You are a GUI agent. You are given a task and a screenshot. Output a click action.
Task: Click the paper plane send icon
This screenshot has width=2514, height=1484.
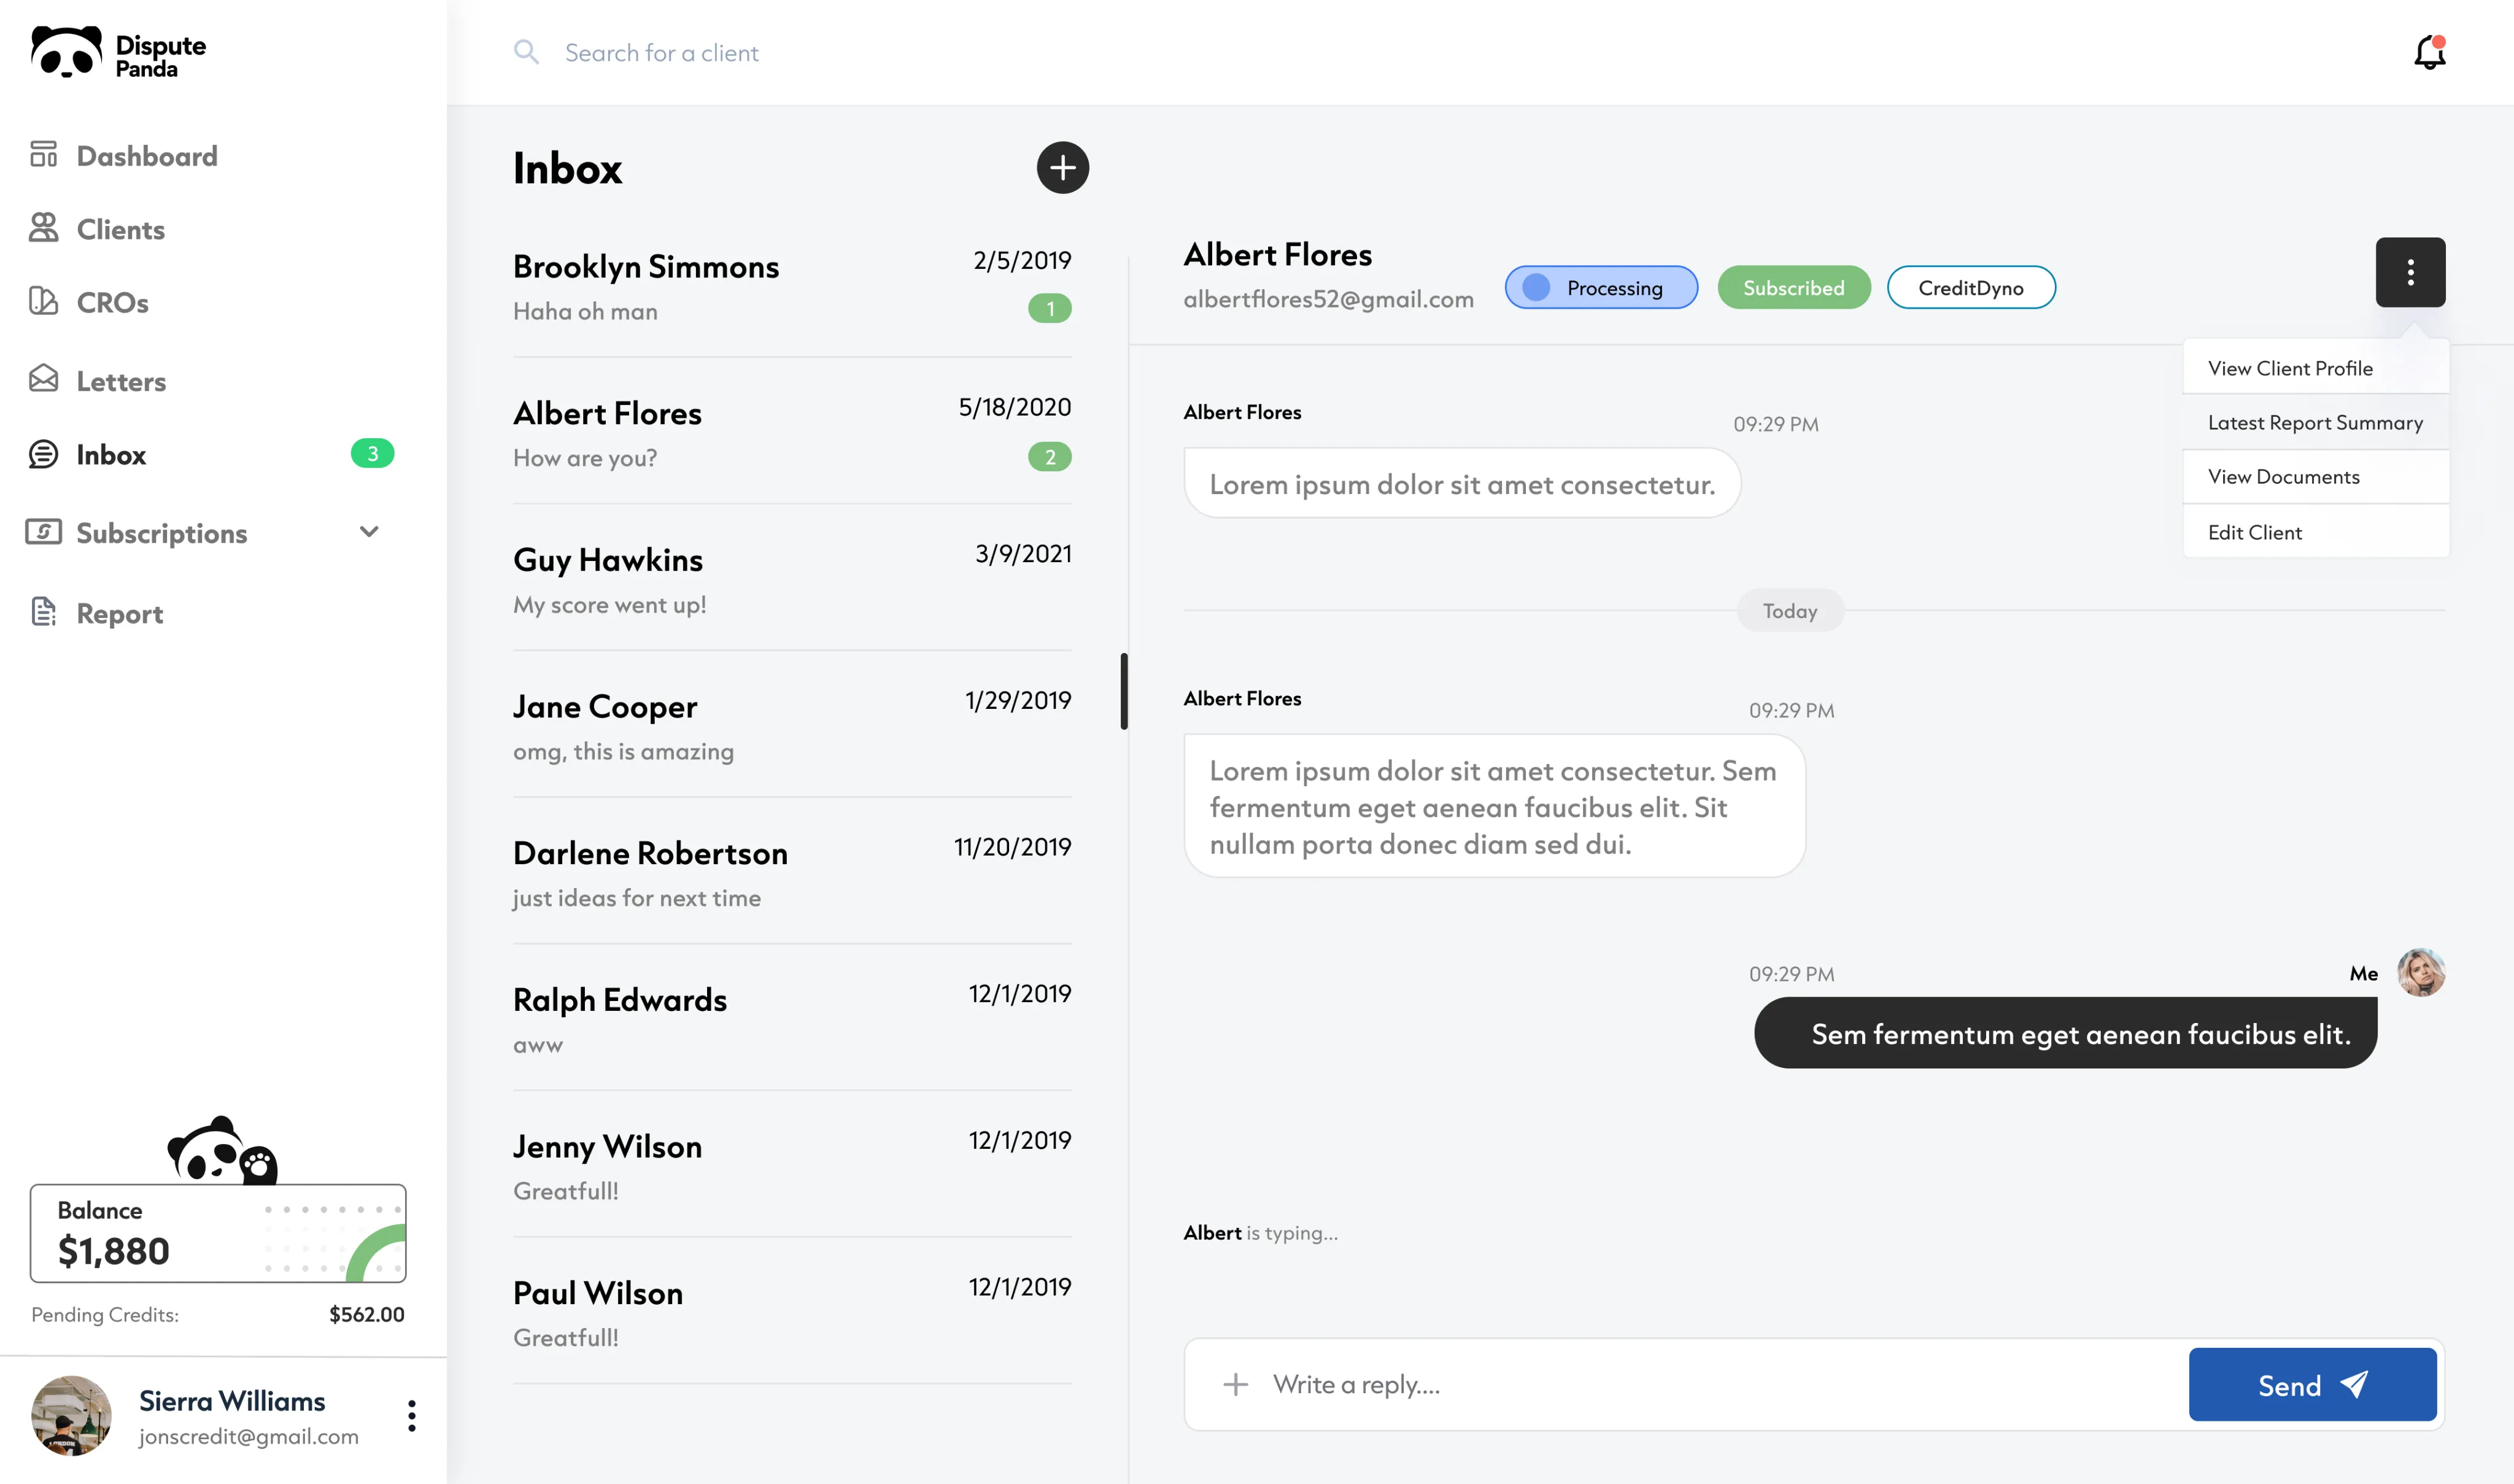coord(2354,1384)
